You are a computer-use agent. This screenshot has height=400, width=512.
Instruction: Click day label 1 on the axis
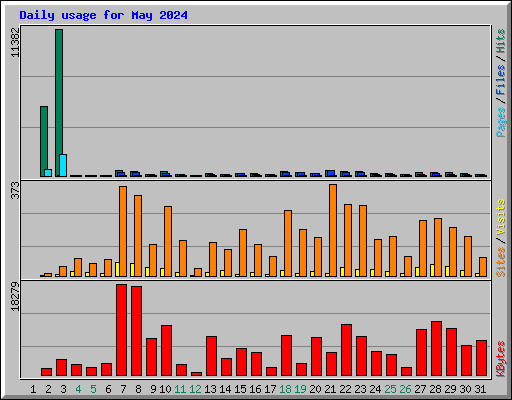(33, 389)
